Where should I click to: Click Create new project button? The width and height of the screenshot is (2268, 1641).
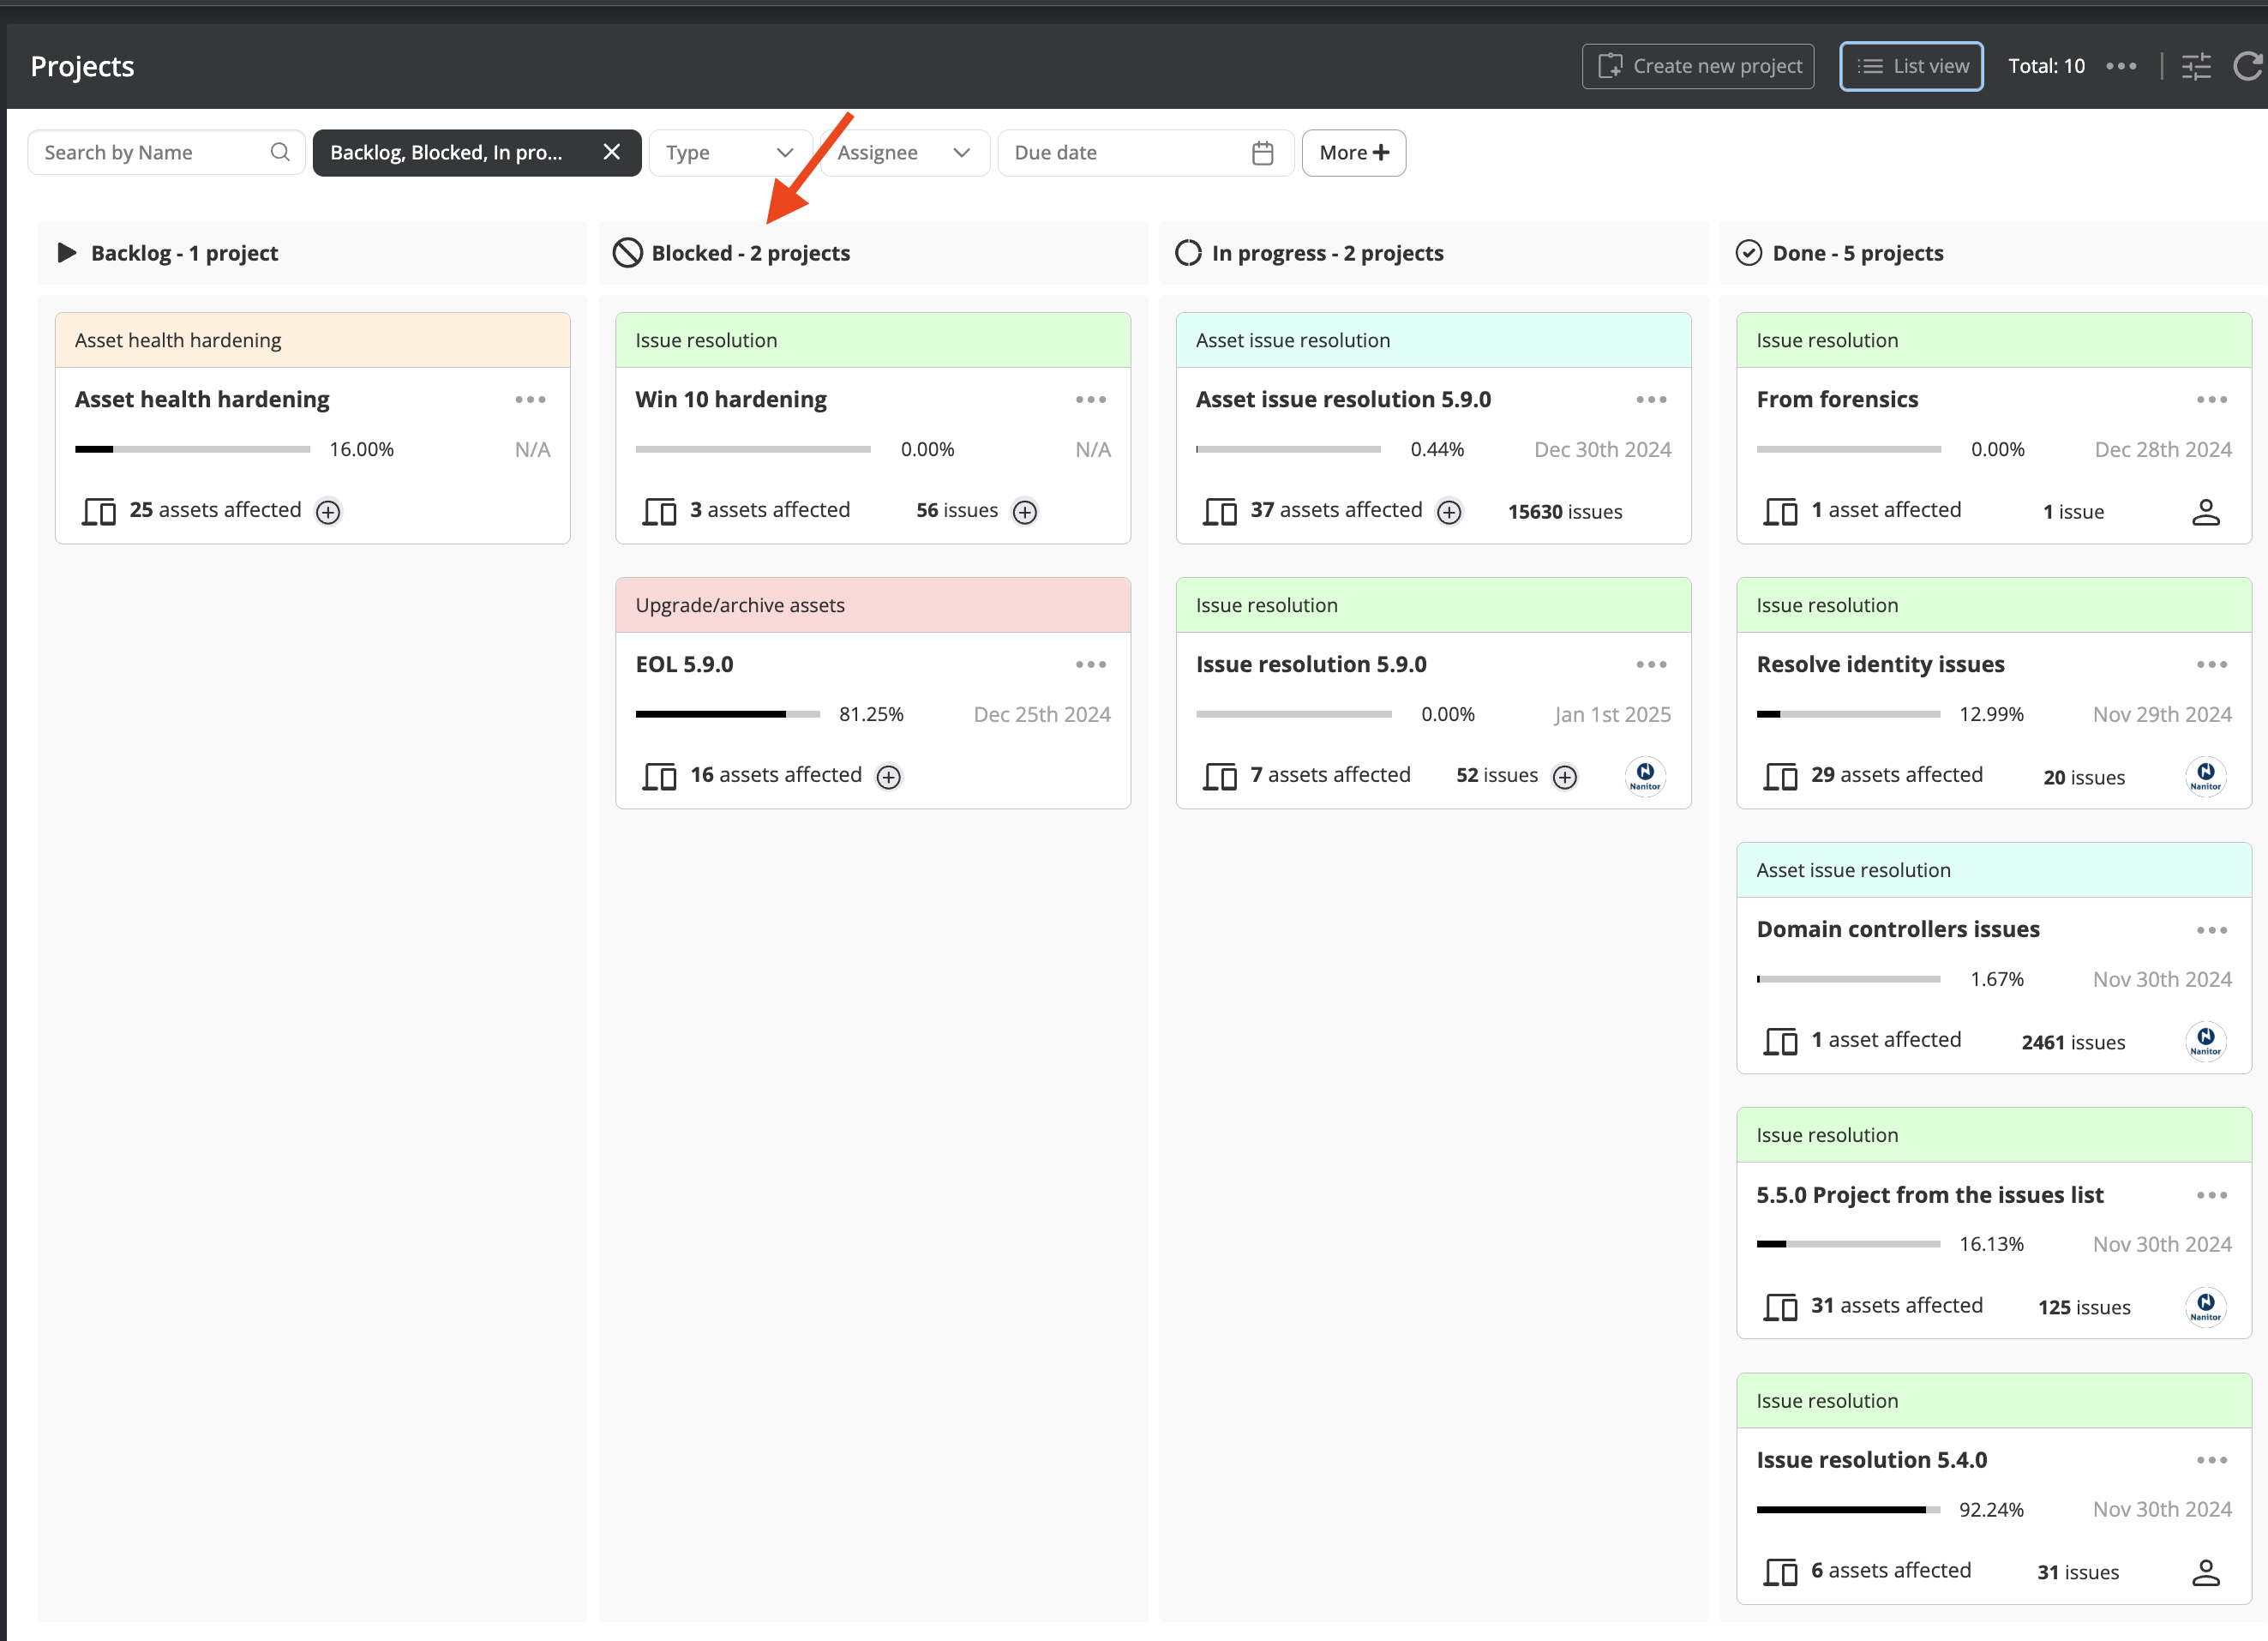tap(1697, 66)
